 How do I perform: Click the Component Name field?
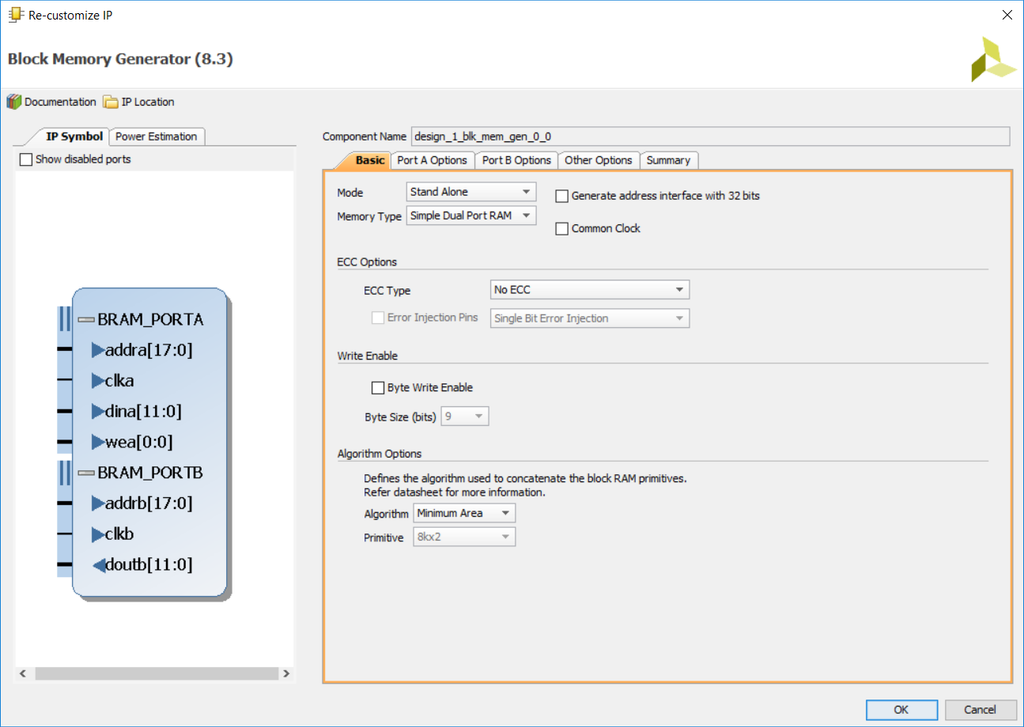pyautogui.click(x=711, y=137)
